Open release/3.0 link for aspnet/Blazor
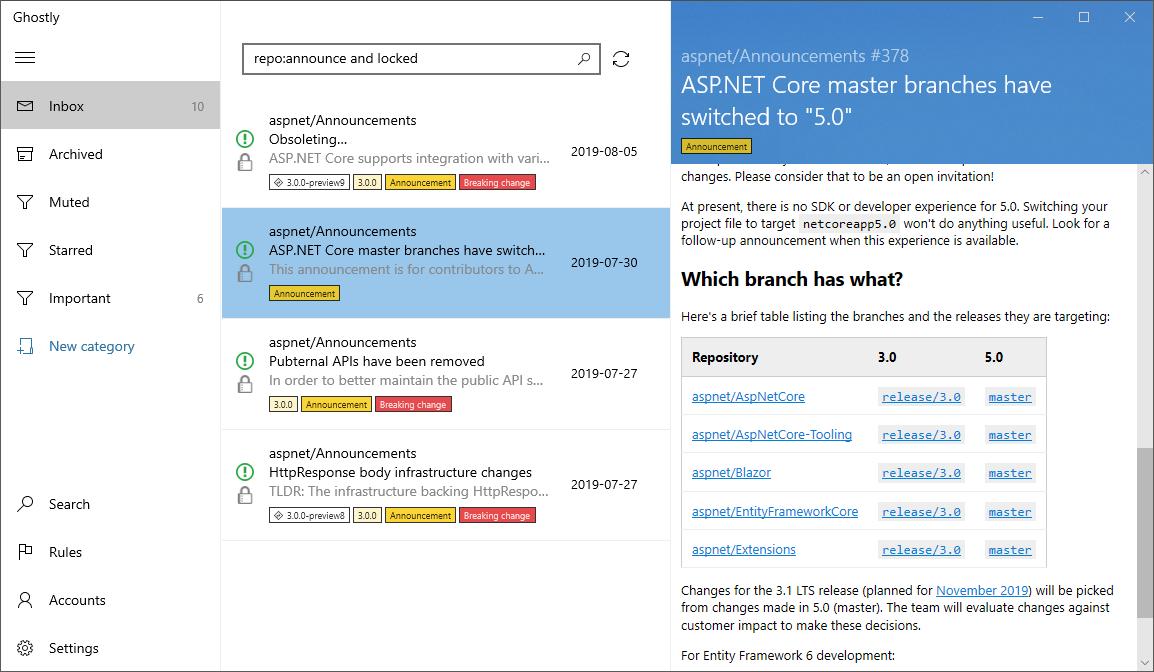 (921, 473)
